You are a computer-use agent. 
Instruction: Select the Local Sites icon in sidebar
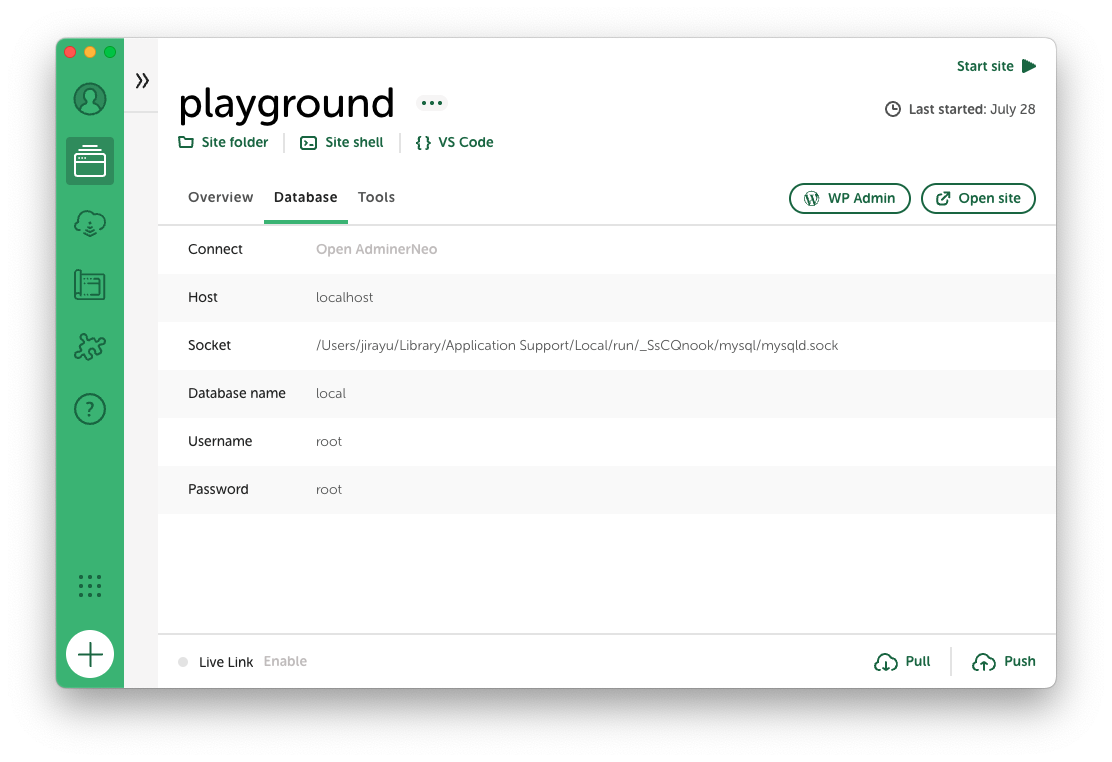click(x=90, y=161)
